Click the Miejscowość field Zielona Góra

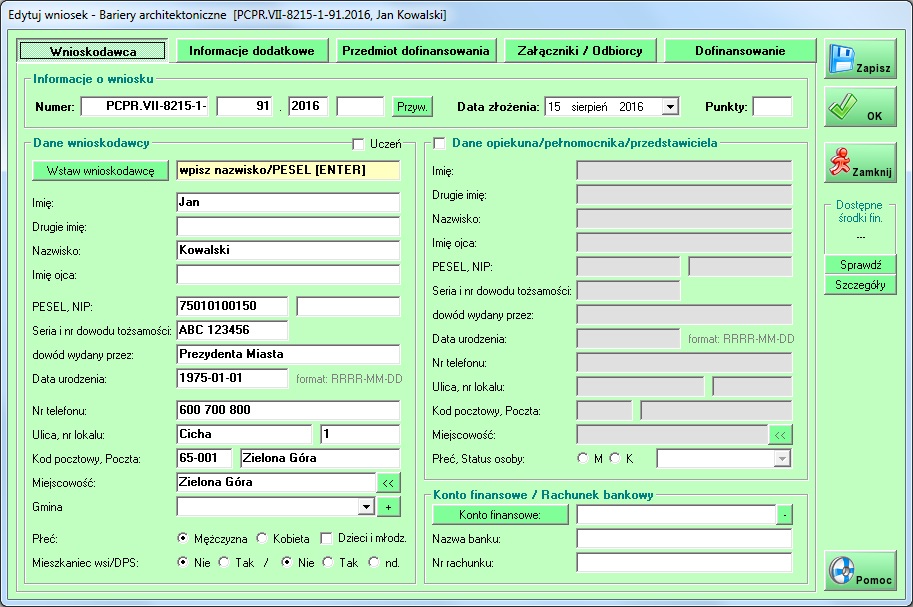coord(276,482)
